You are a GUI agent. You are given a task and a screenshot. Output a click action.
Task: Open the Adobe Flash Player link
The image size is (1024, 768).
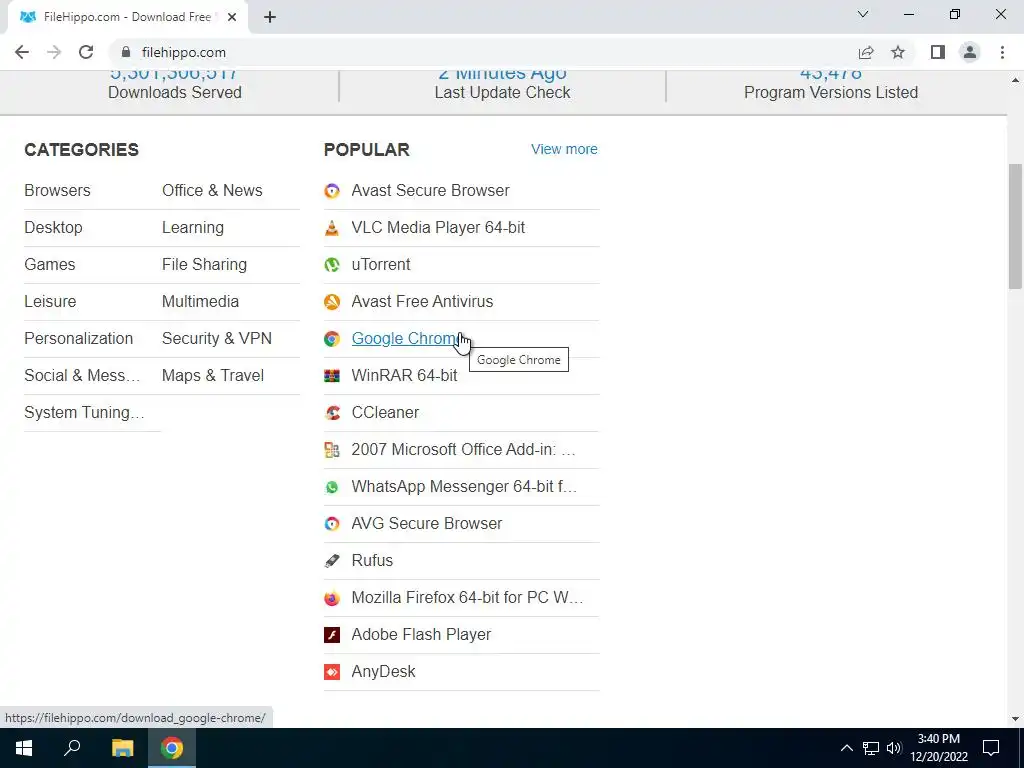tap(421, 635)
